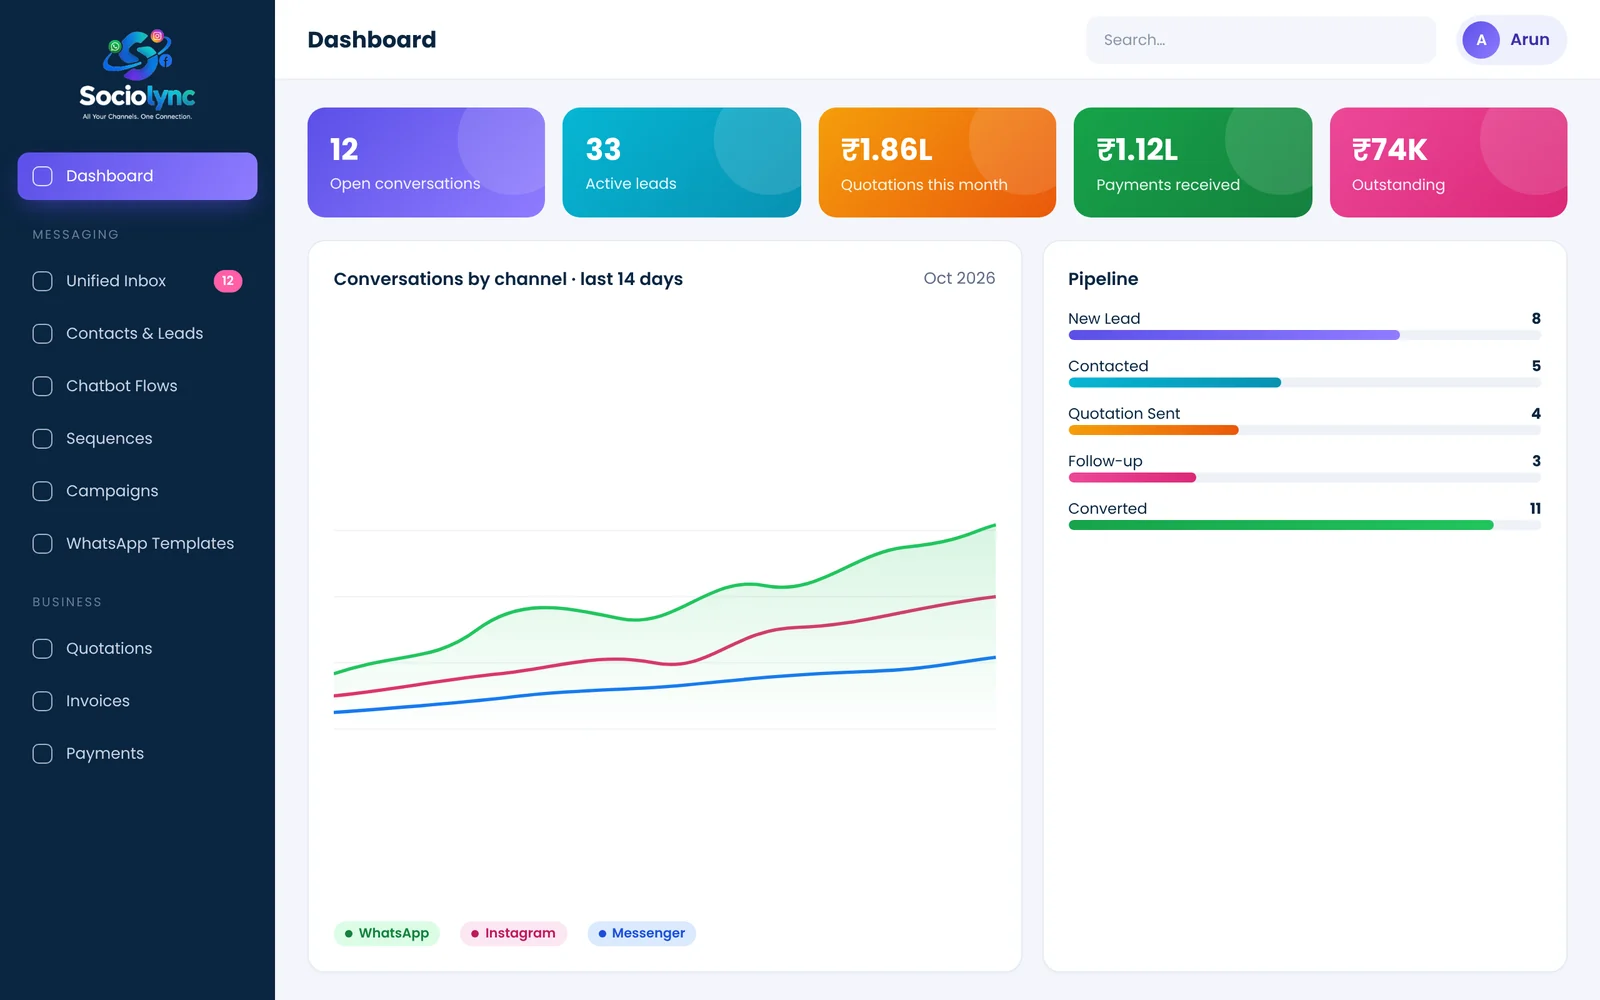
Task: Open the Dashboard menu item
Action: coord(137,176)
